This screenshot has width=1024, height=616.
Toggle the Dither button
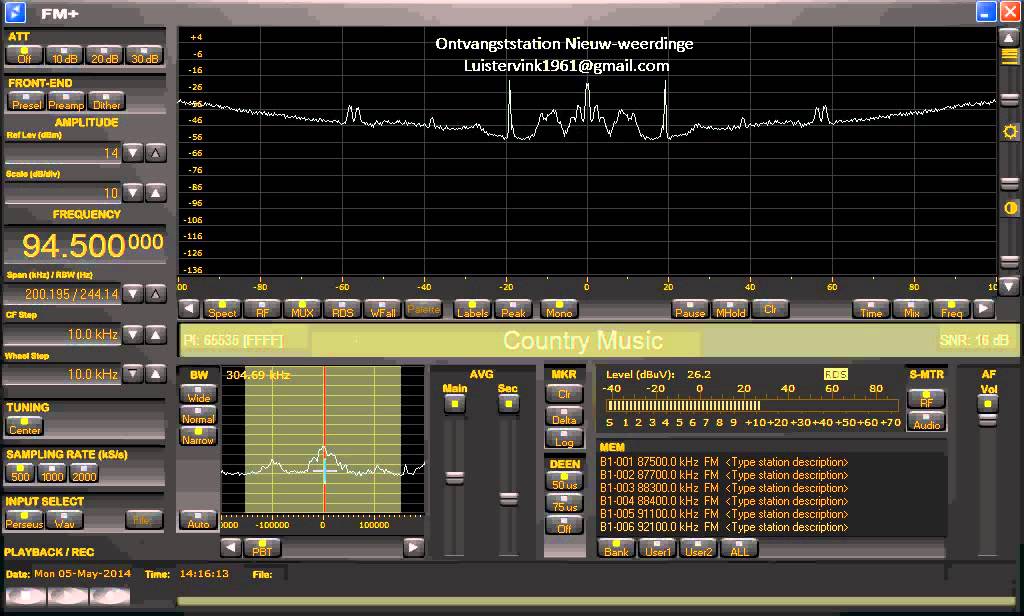coord(106,102)
